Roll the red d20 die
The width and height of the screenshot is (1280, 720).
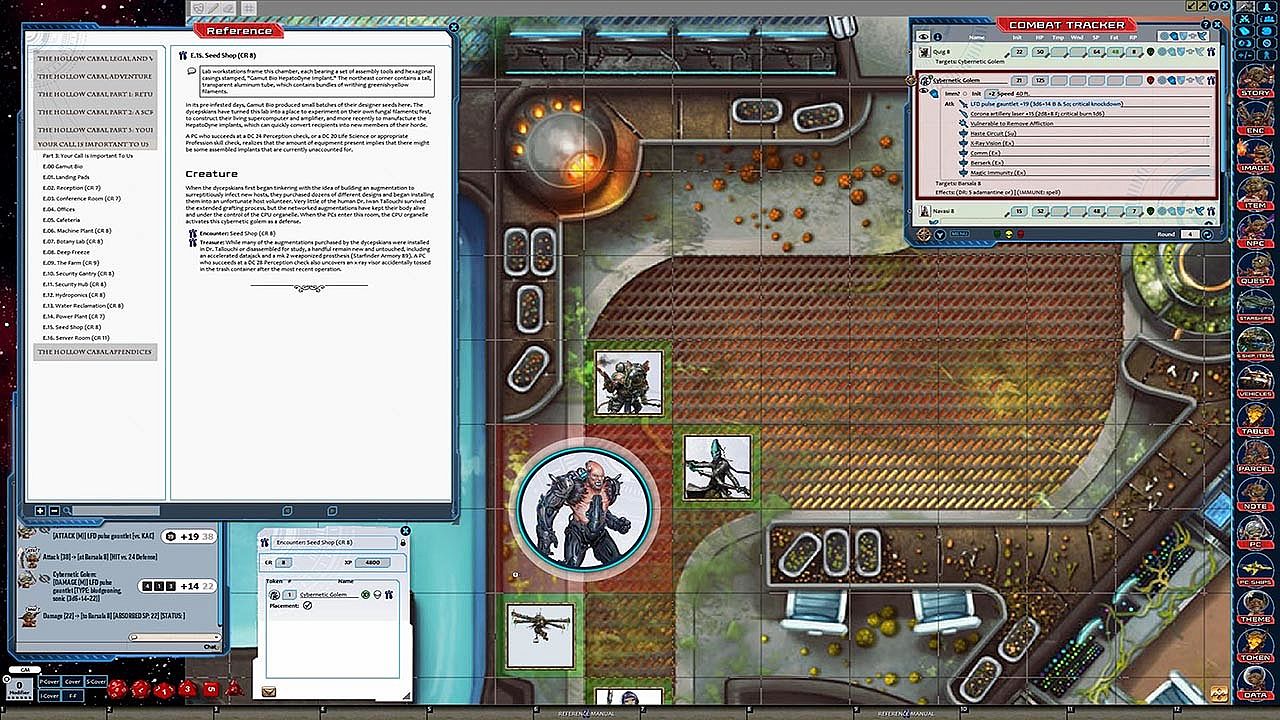117,689
